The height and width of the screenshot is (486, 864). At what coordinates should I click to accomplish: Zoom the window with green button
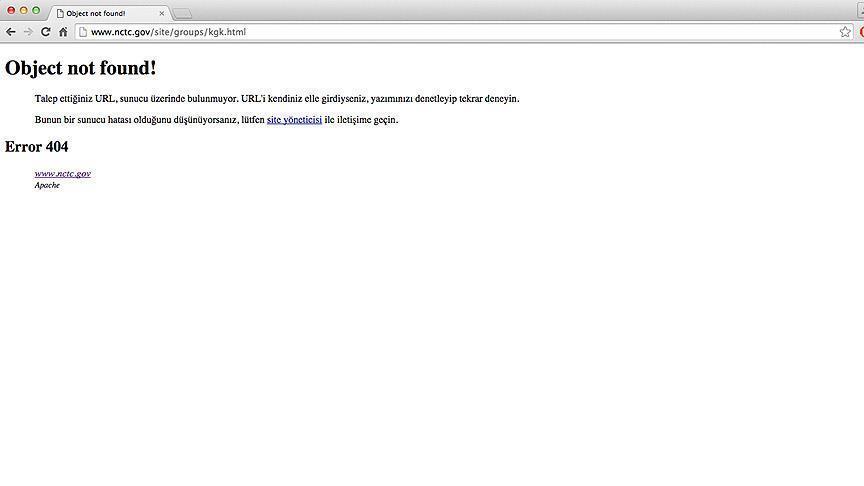coord(36,10)
